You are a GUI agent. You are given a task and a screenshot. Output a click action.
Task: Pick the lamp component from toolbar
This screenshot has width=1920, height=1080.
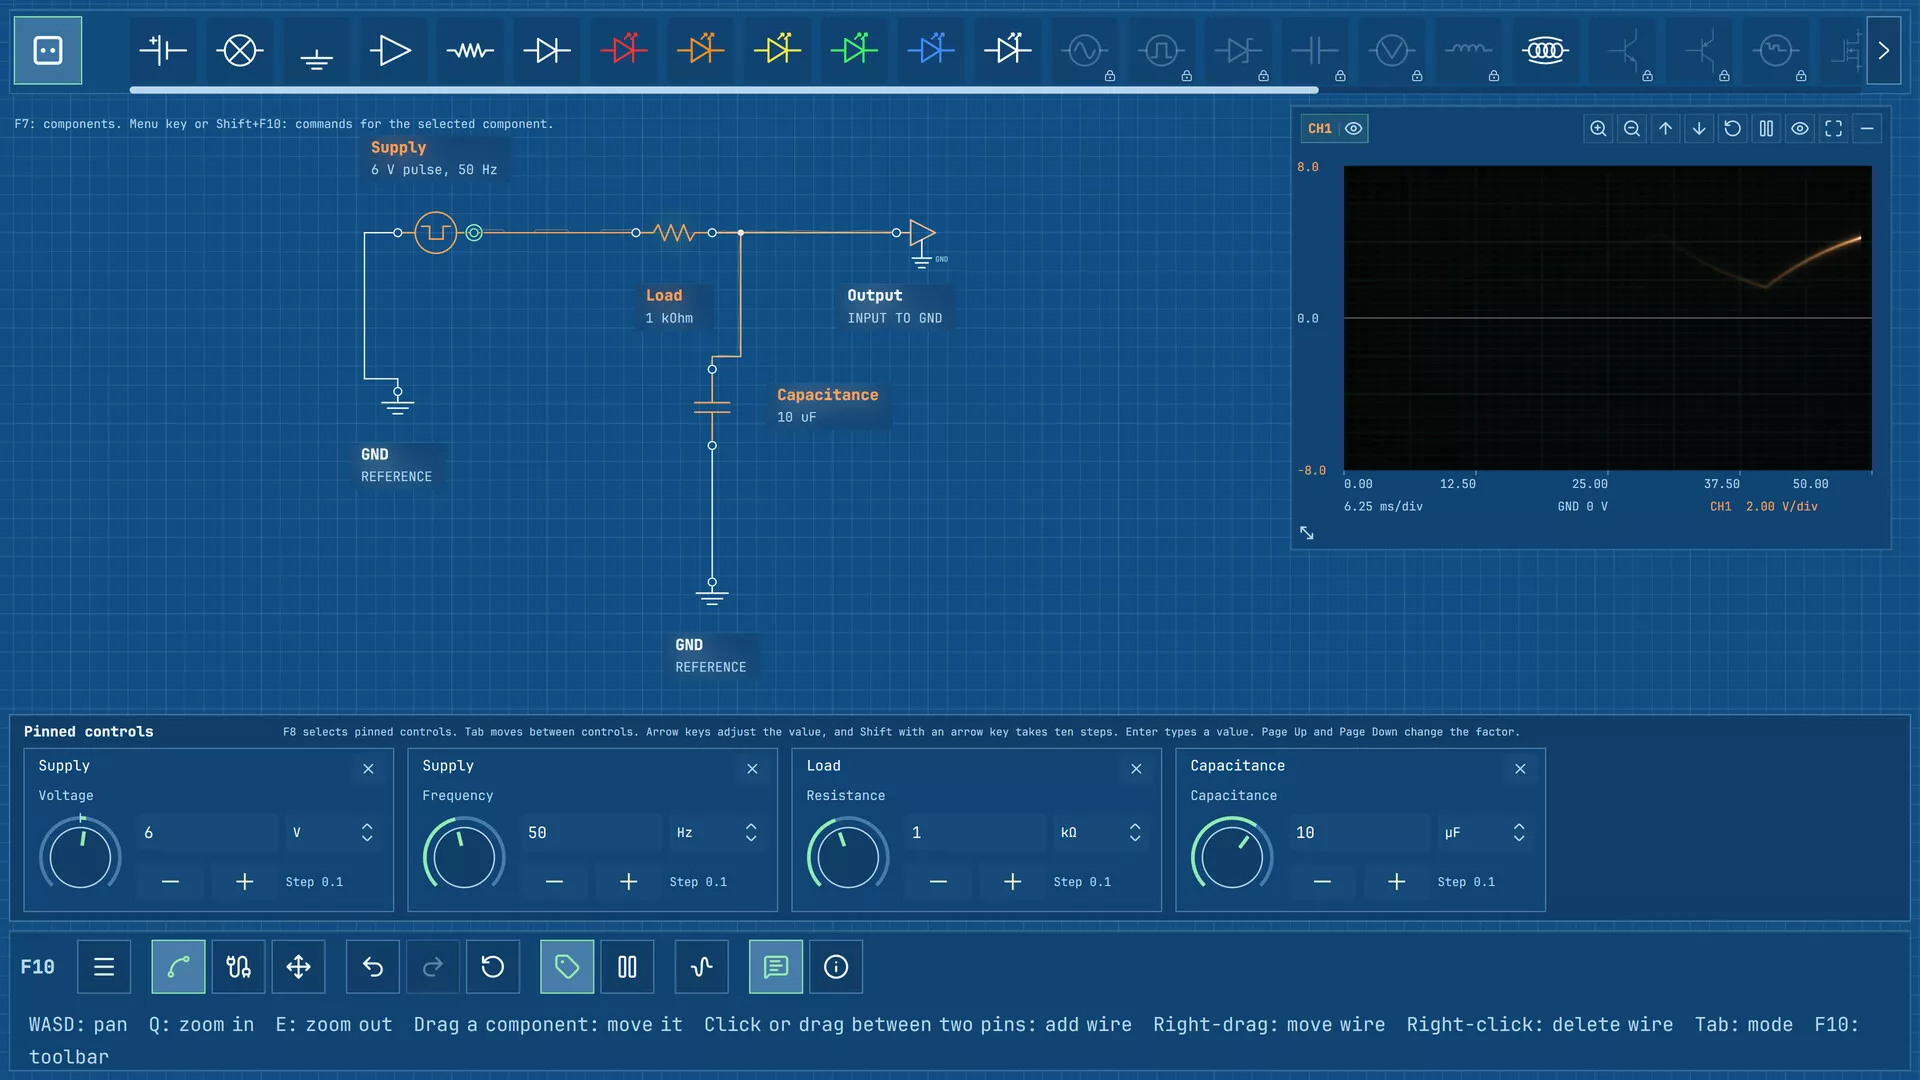pos(240,50)
